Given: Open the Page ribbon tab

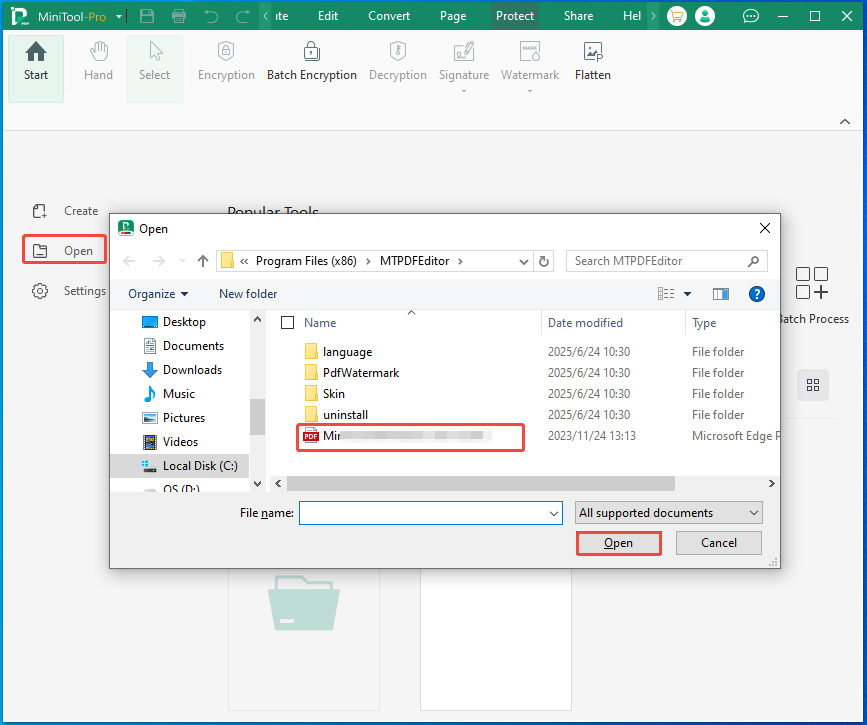Looking at the screenshot, I should 453,16.
